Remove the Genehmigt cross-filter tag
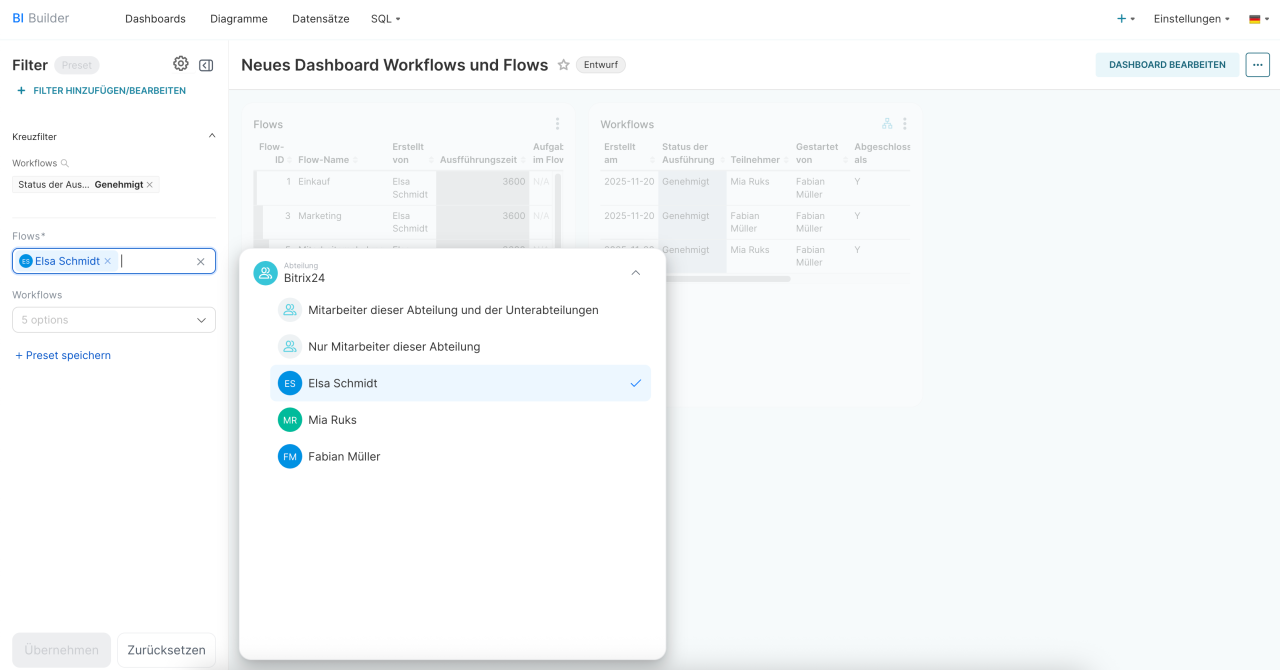The image size is (1280, 670). coord(150,185)
